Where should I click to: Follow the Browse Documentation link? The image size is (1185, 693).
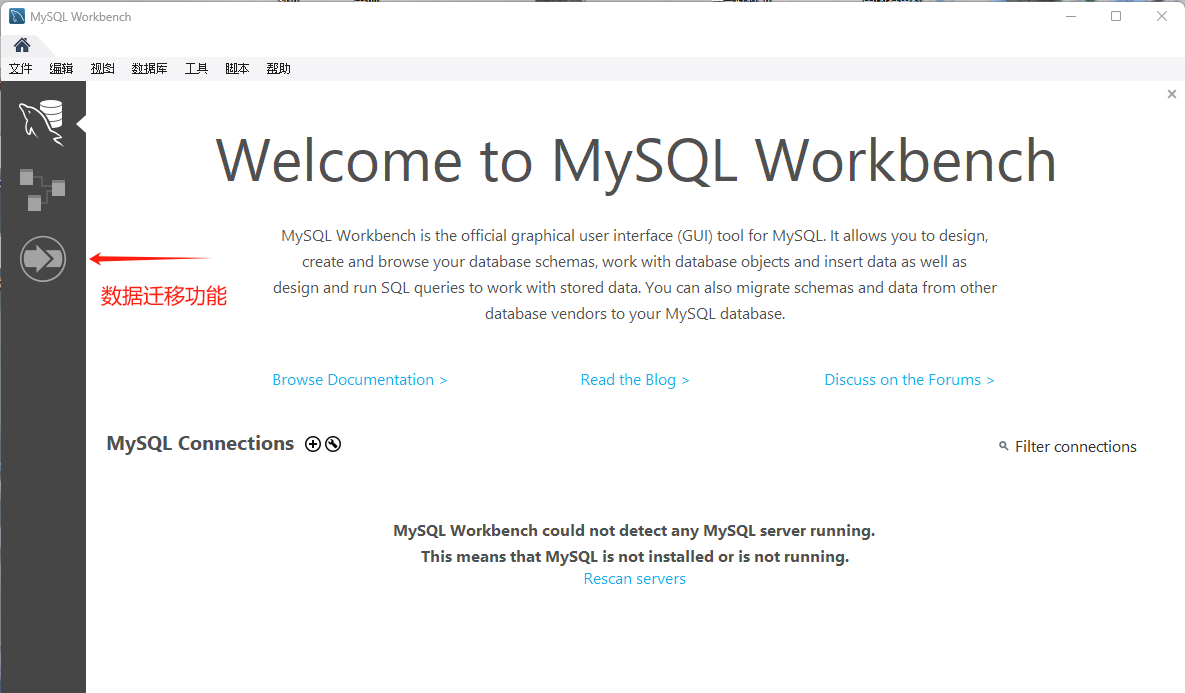click(x=360, y=380)
